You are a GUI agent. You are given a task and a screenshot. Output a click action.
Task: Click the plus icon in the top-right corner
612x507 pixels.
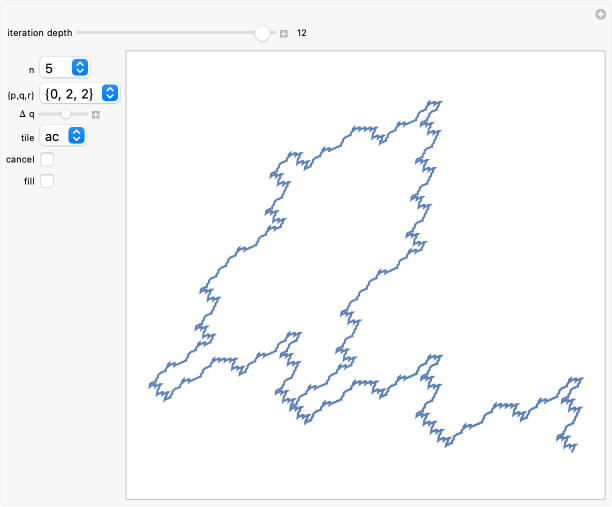pyautogui.click(x=599, y=13)
